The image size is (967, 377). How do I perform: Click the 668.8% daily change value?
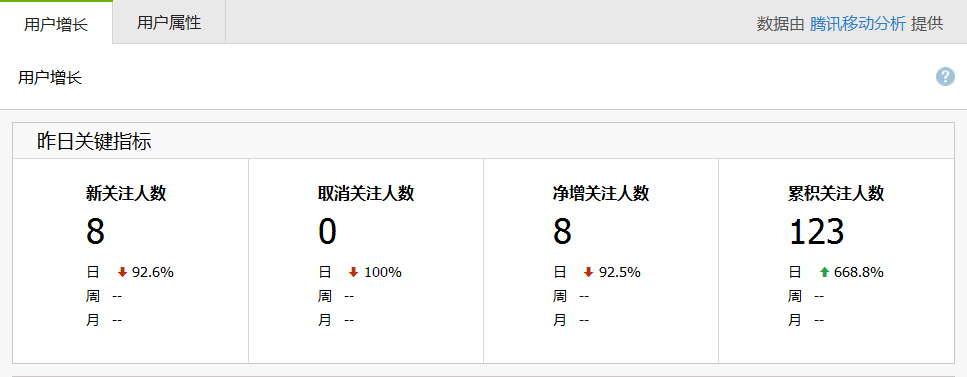pos(859,272)
